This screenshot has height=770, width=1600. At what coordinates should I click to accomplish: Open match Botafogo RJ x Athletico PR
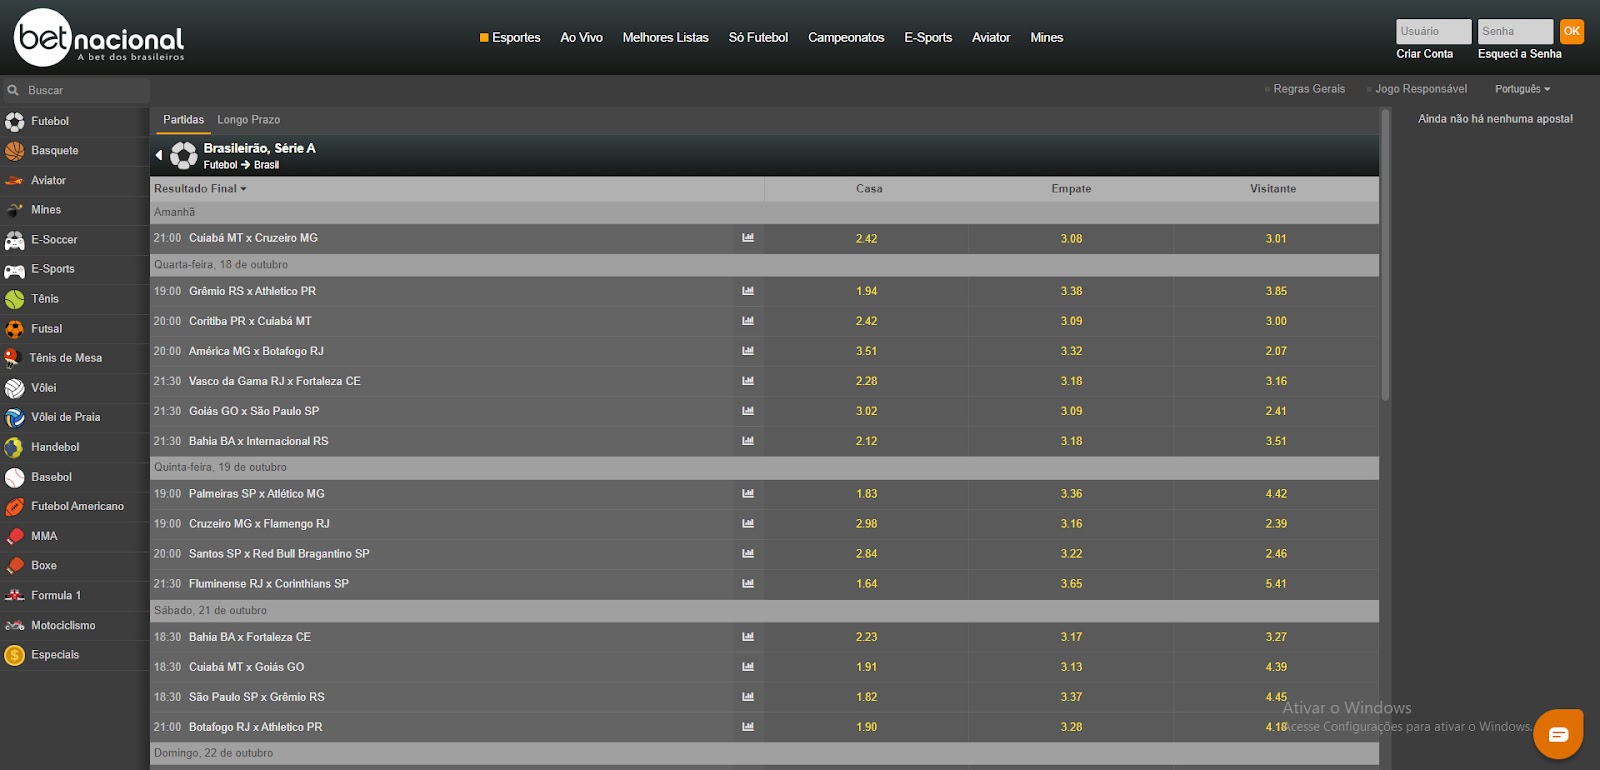[256, 727]
